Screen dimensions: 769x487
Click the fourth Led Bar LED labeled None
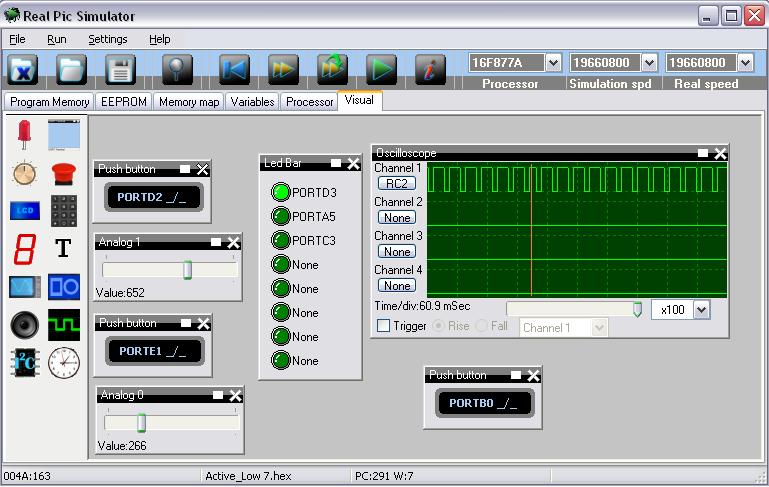281,264
